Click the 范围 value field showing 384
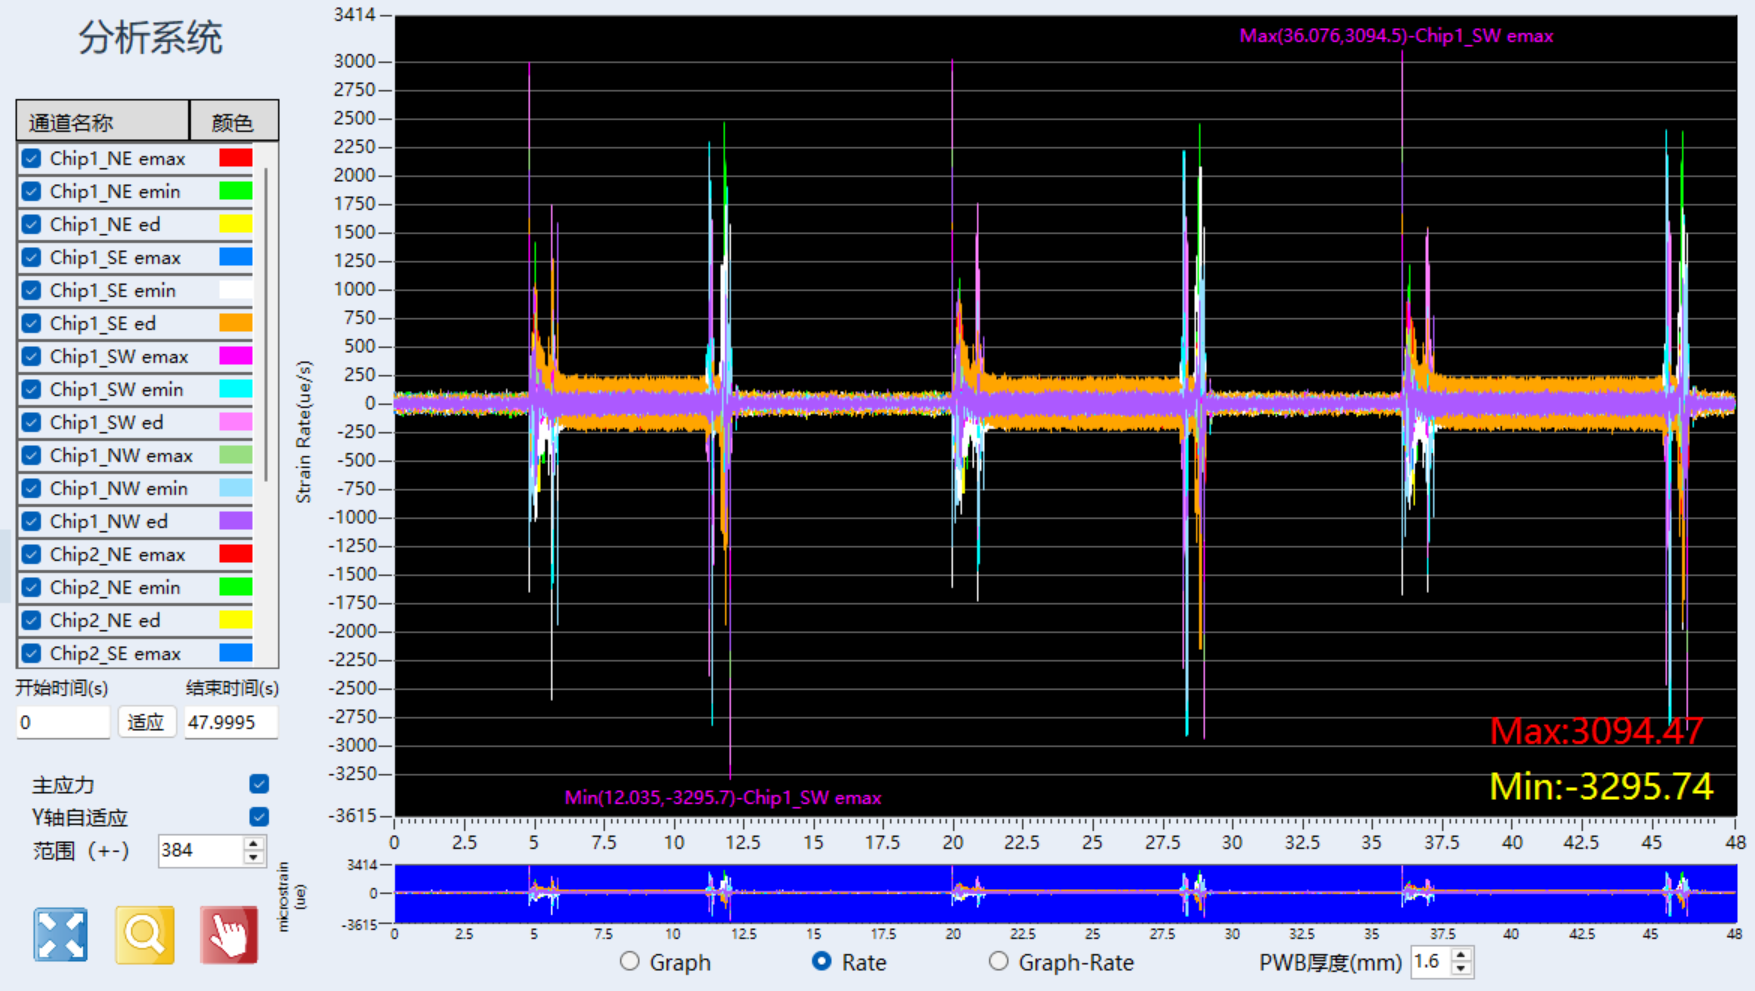The width and height of the screenshot is (1755, 991). [200, 850]
